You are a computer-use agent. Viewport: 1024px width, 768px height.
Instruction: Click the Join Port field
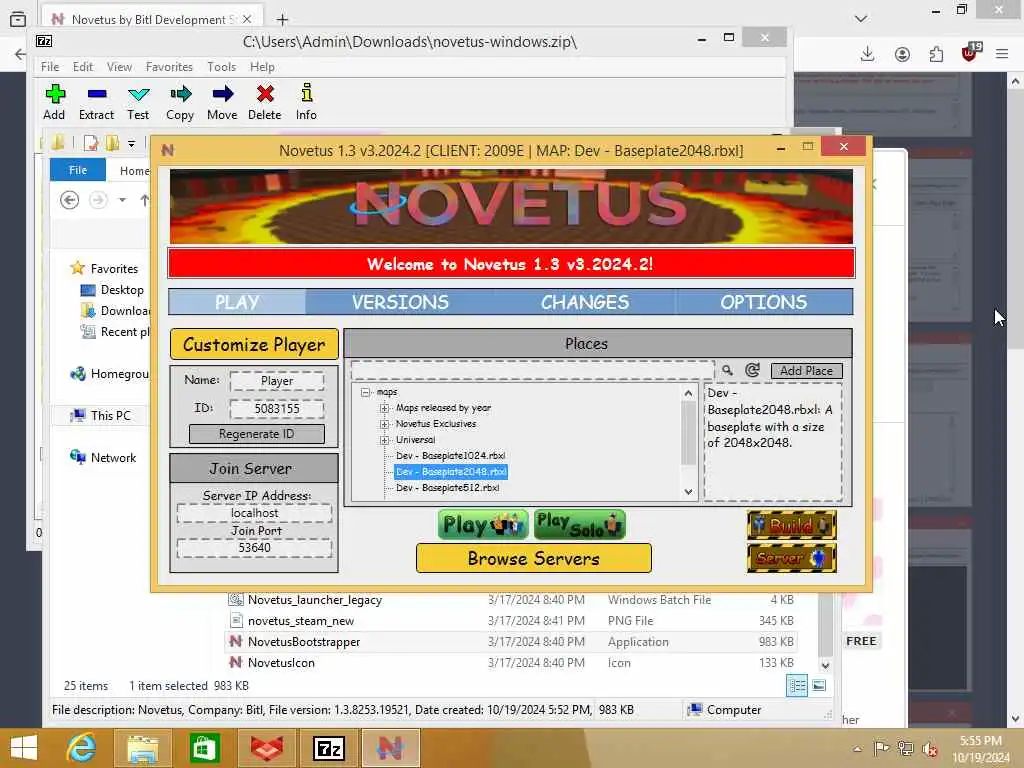pos(254,548)
